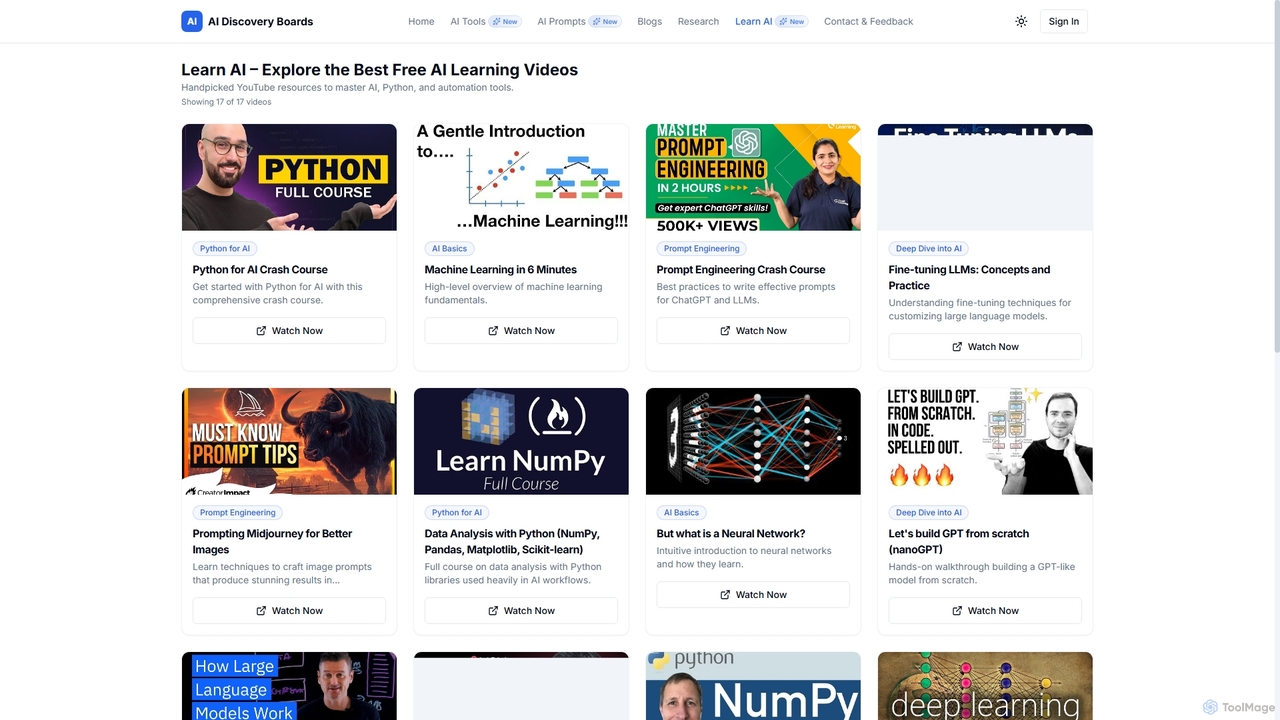Open the AI Tools menu item
Image resolution: width=1280 pixels, height=720 pixels.
467,21
